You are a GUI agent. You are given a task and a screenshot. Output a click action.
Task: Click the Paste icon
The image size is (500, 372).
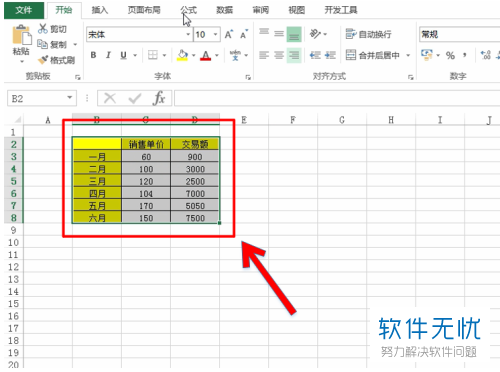(x=21, y=35)
